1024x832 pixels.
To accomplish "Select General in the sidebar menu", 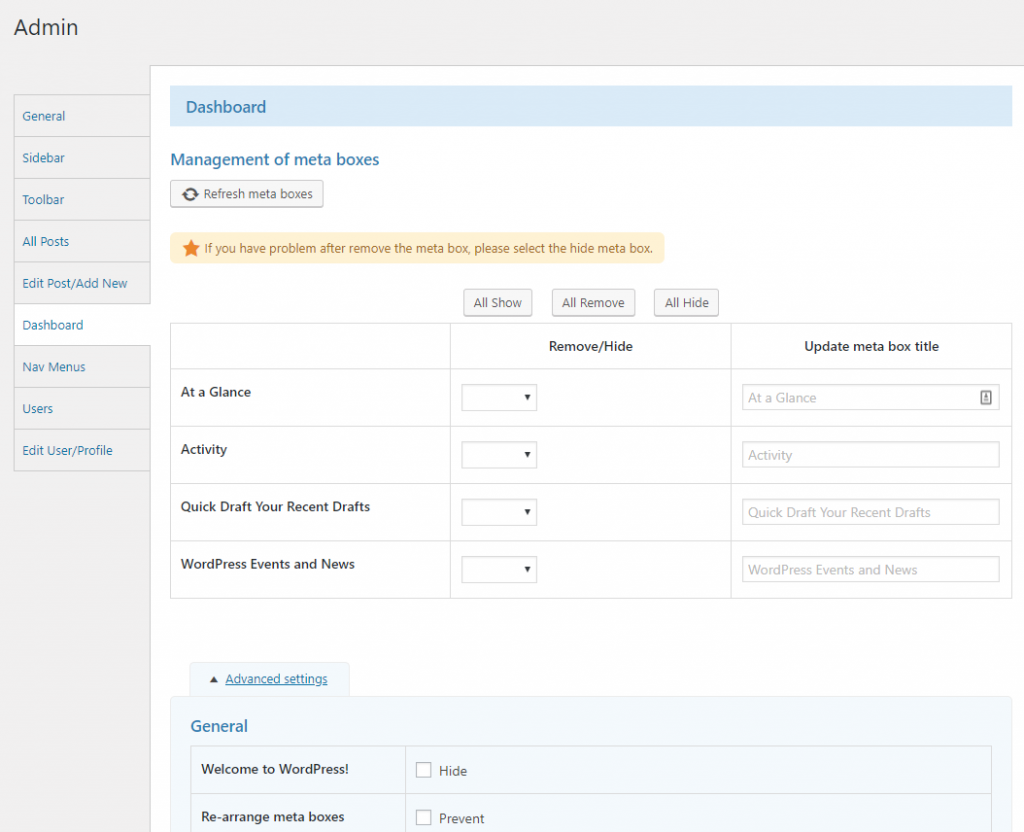I will [x=43, y=115].
